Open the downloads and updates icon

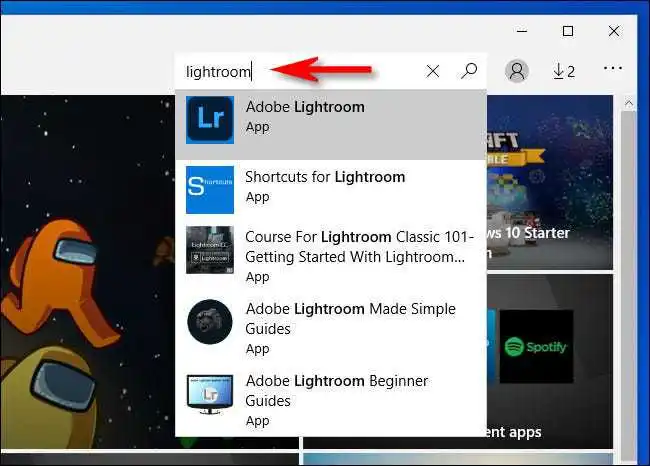(564, 71)
